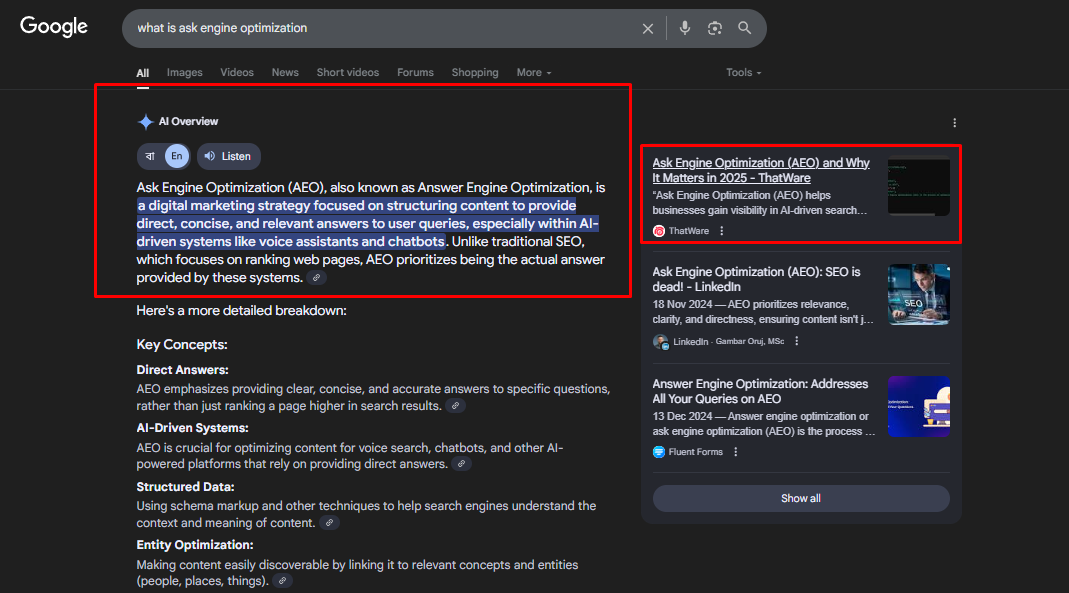
Task: Click the magnifier search icon
Action: coord(744,28)
